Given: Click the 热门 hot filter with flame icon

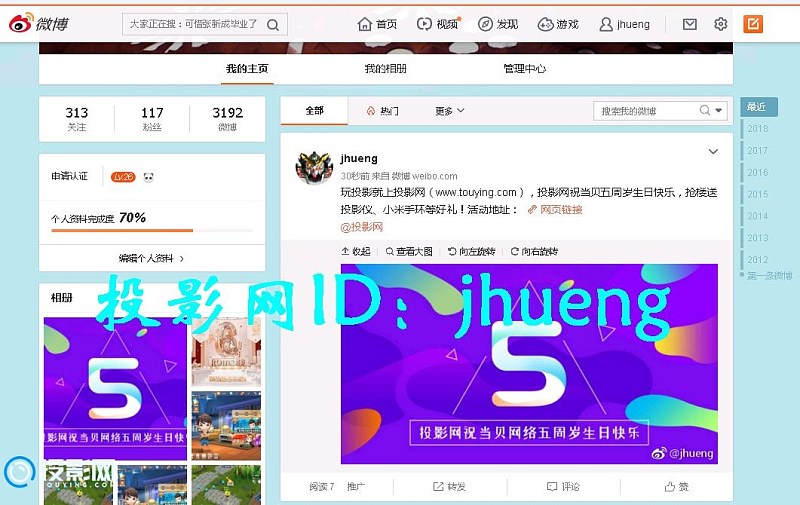Looking at the screenshot, I should [383, 111].
